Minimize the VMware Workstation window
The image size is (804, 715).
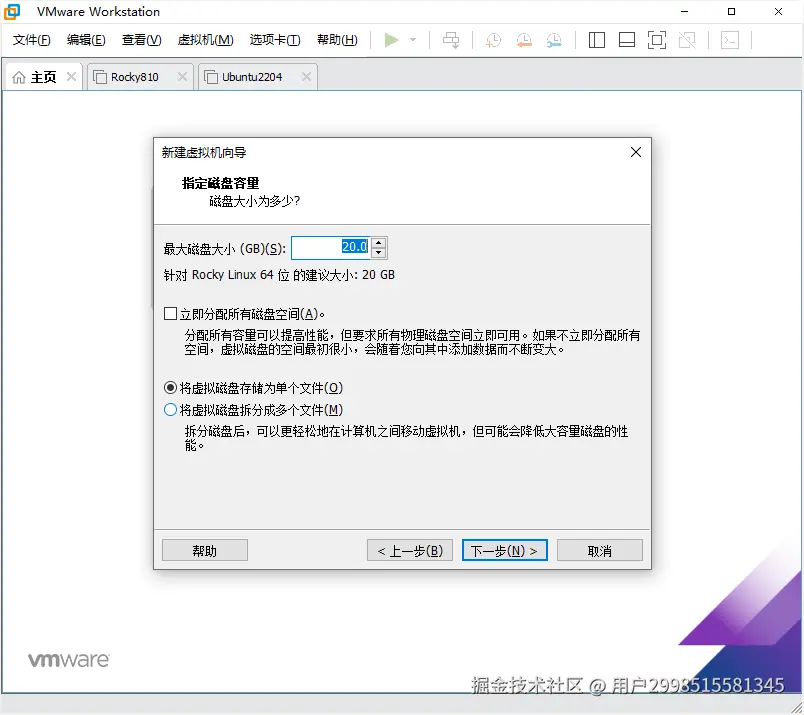(685, 11)
